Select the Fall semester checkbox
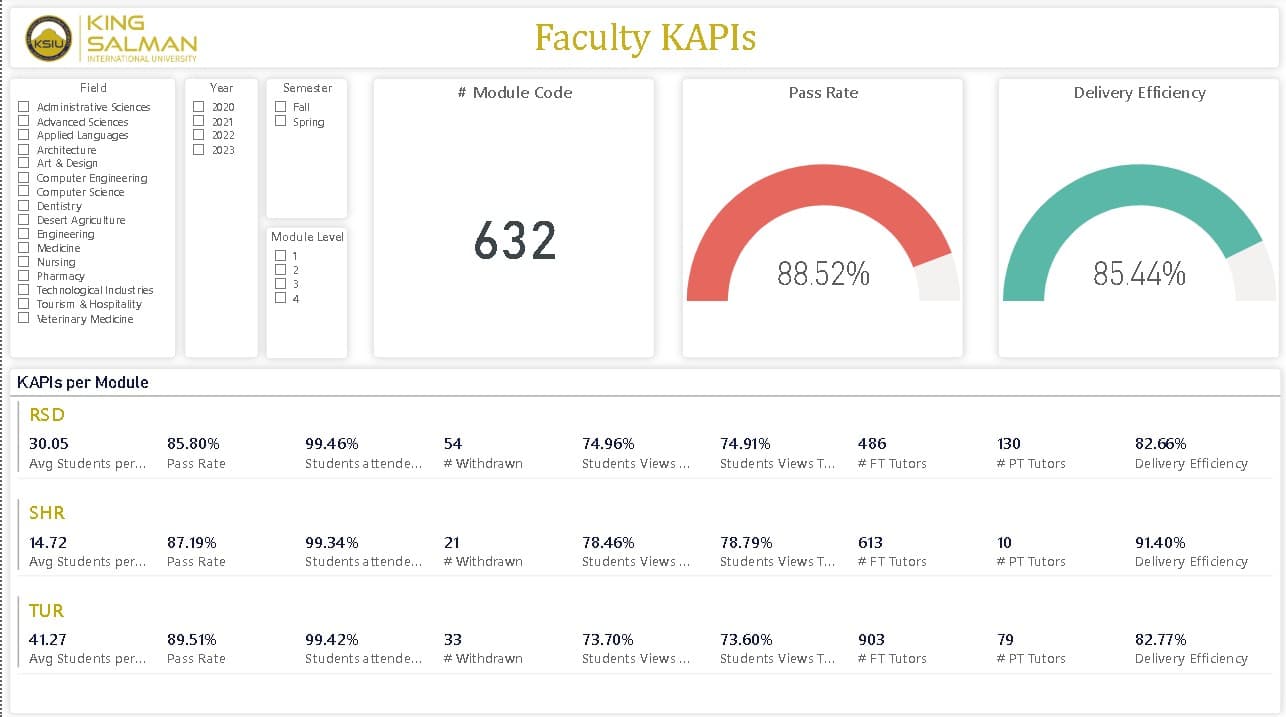 coord(281,106)
